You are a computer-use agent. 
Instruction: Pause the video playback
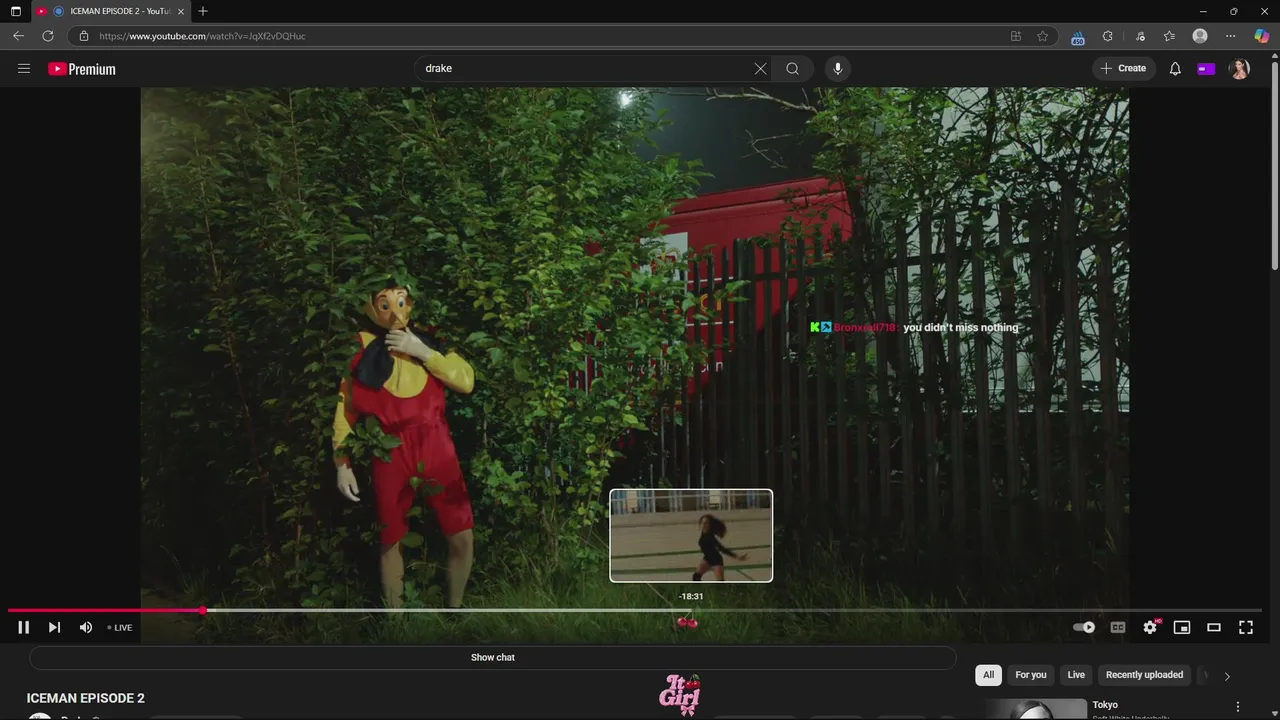[24, 627]
